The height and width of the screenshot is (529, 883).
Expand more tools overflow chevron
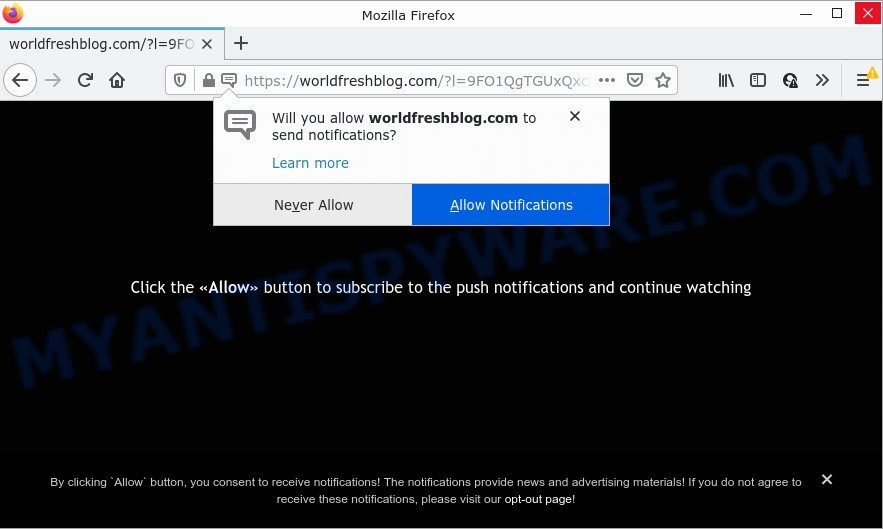[x=822, y=81]
